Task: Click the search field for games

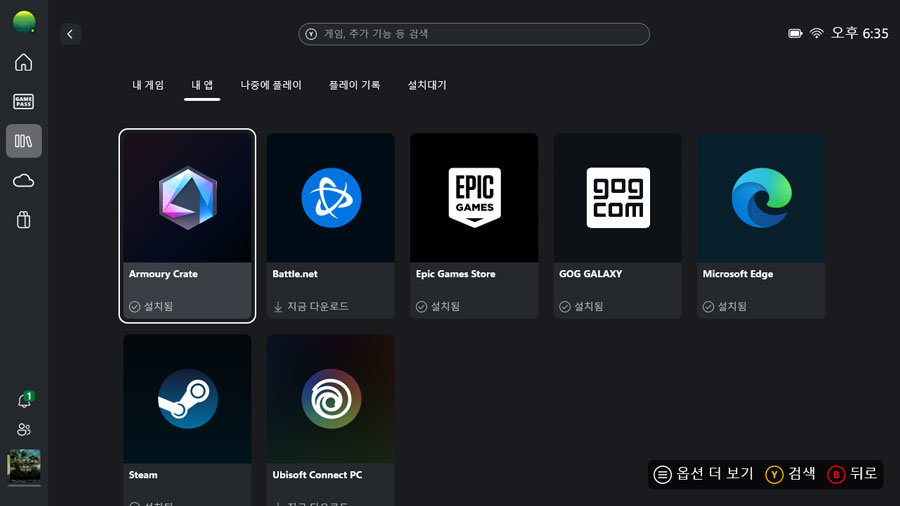Action: (474, 34)
